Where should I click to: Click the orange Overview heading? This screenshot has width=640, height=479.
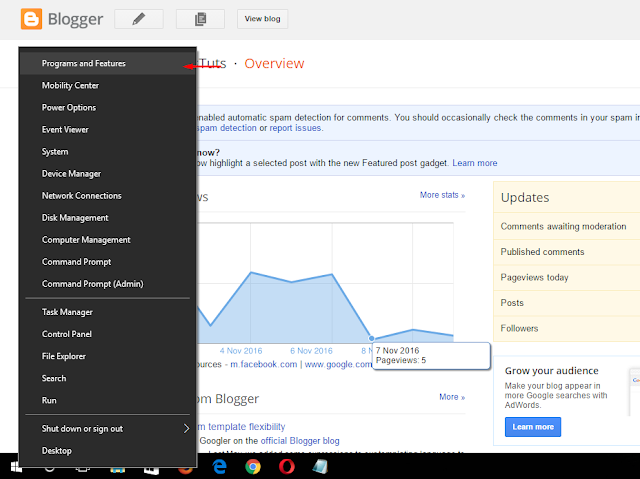[274, 64]
